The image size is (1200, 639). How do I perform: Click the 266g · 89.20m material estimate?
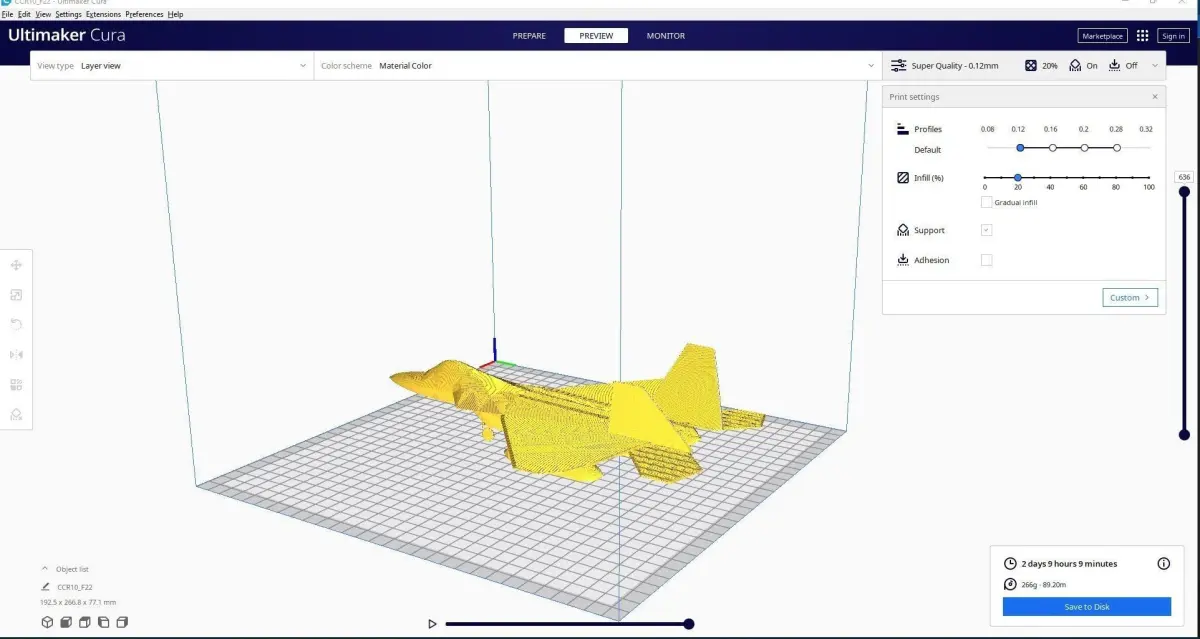(x=1044, y=585)
